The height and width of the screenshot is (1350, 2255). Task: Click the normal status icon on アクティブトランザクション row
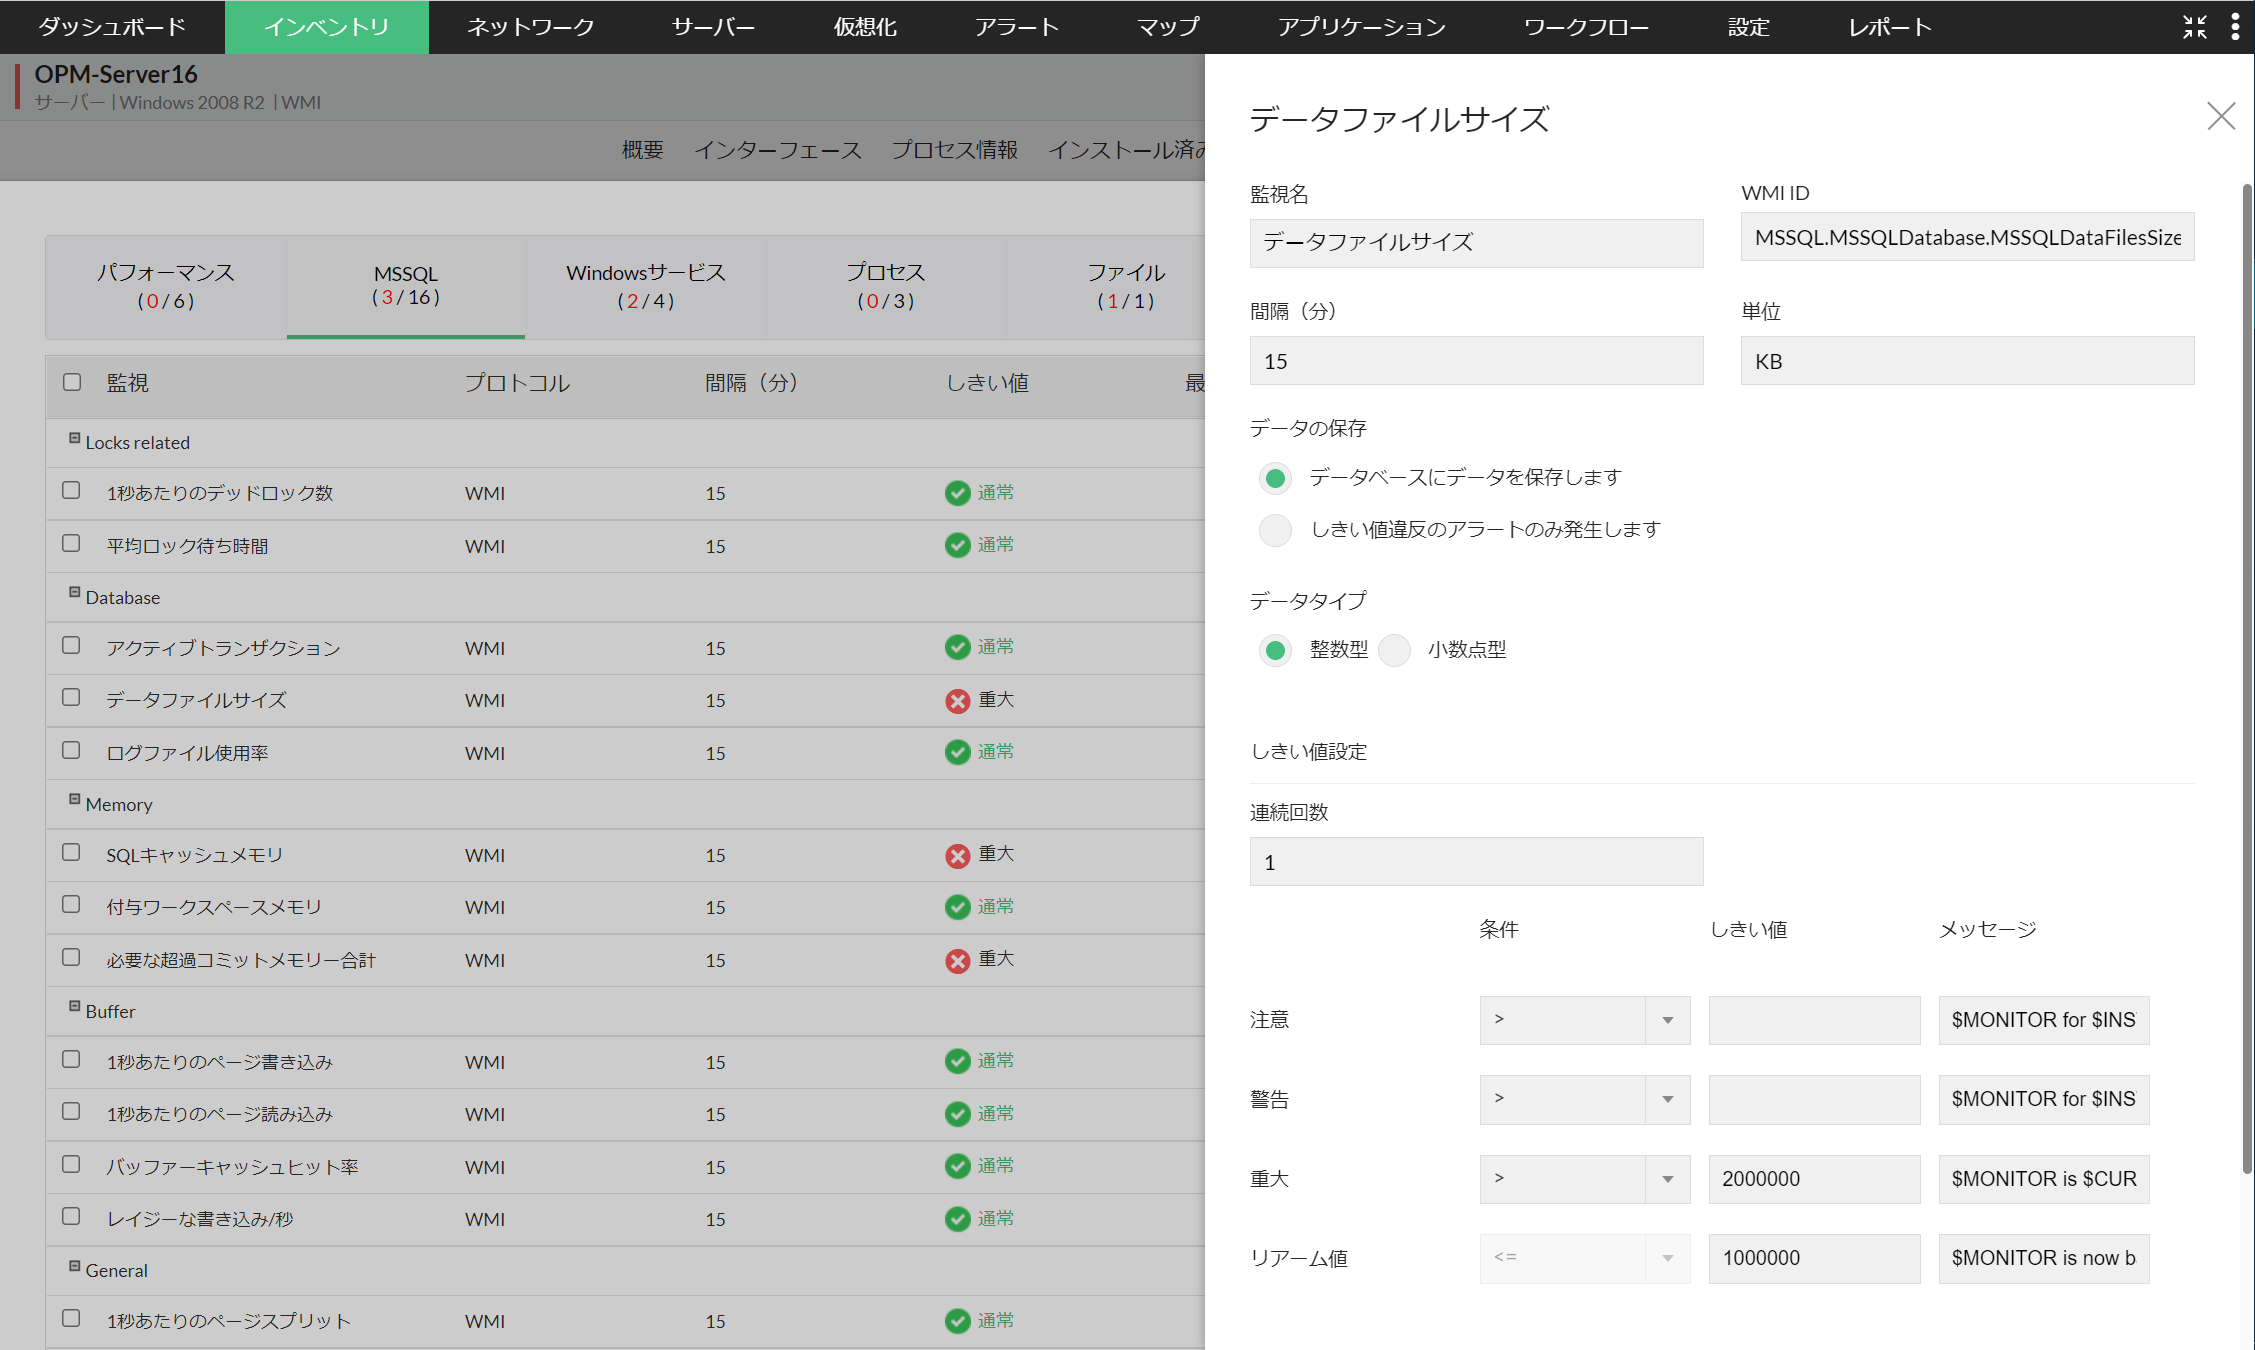coord(957,647)
